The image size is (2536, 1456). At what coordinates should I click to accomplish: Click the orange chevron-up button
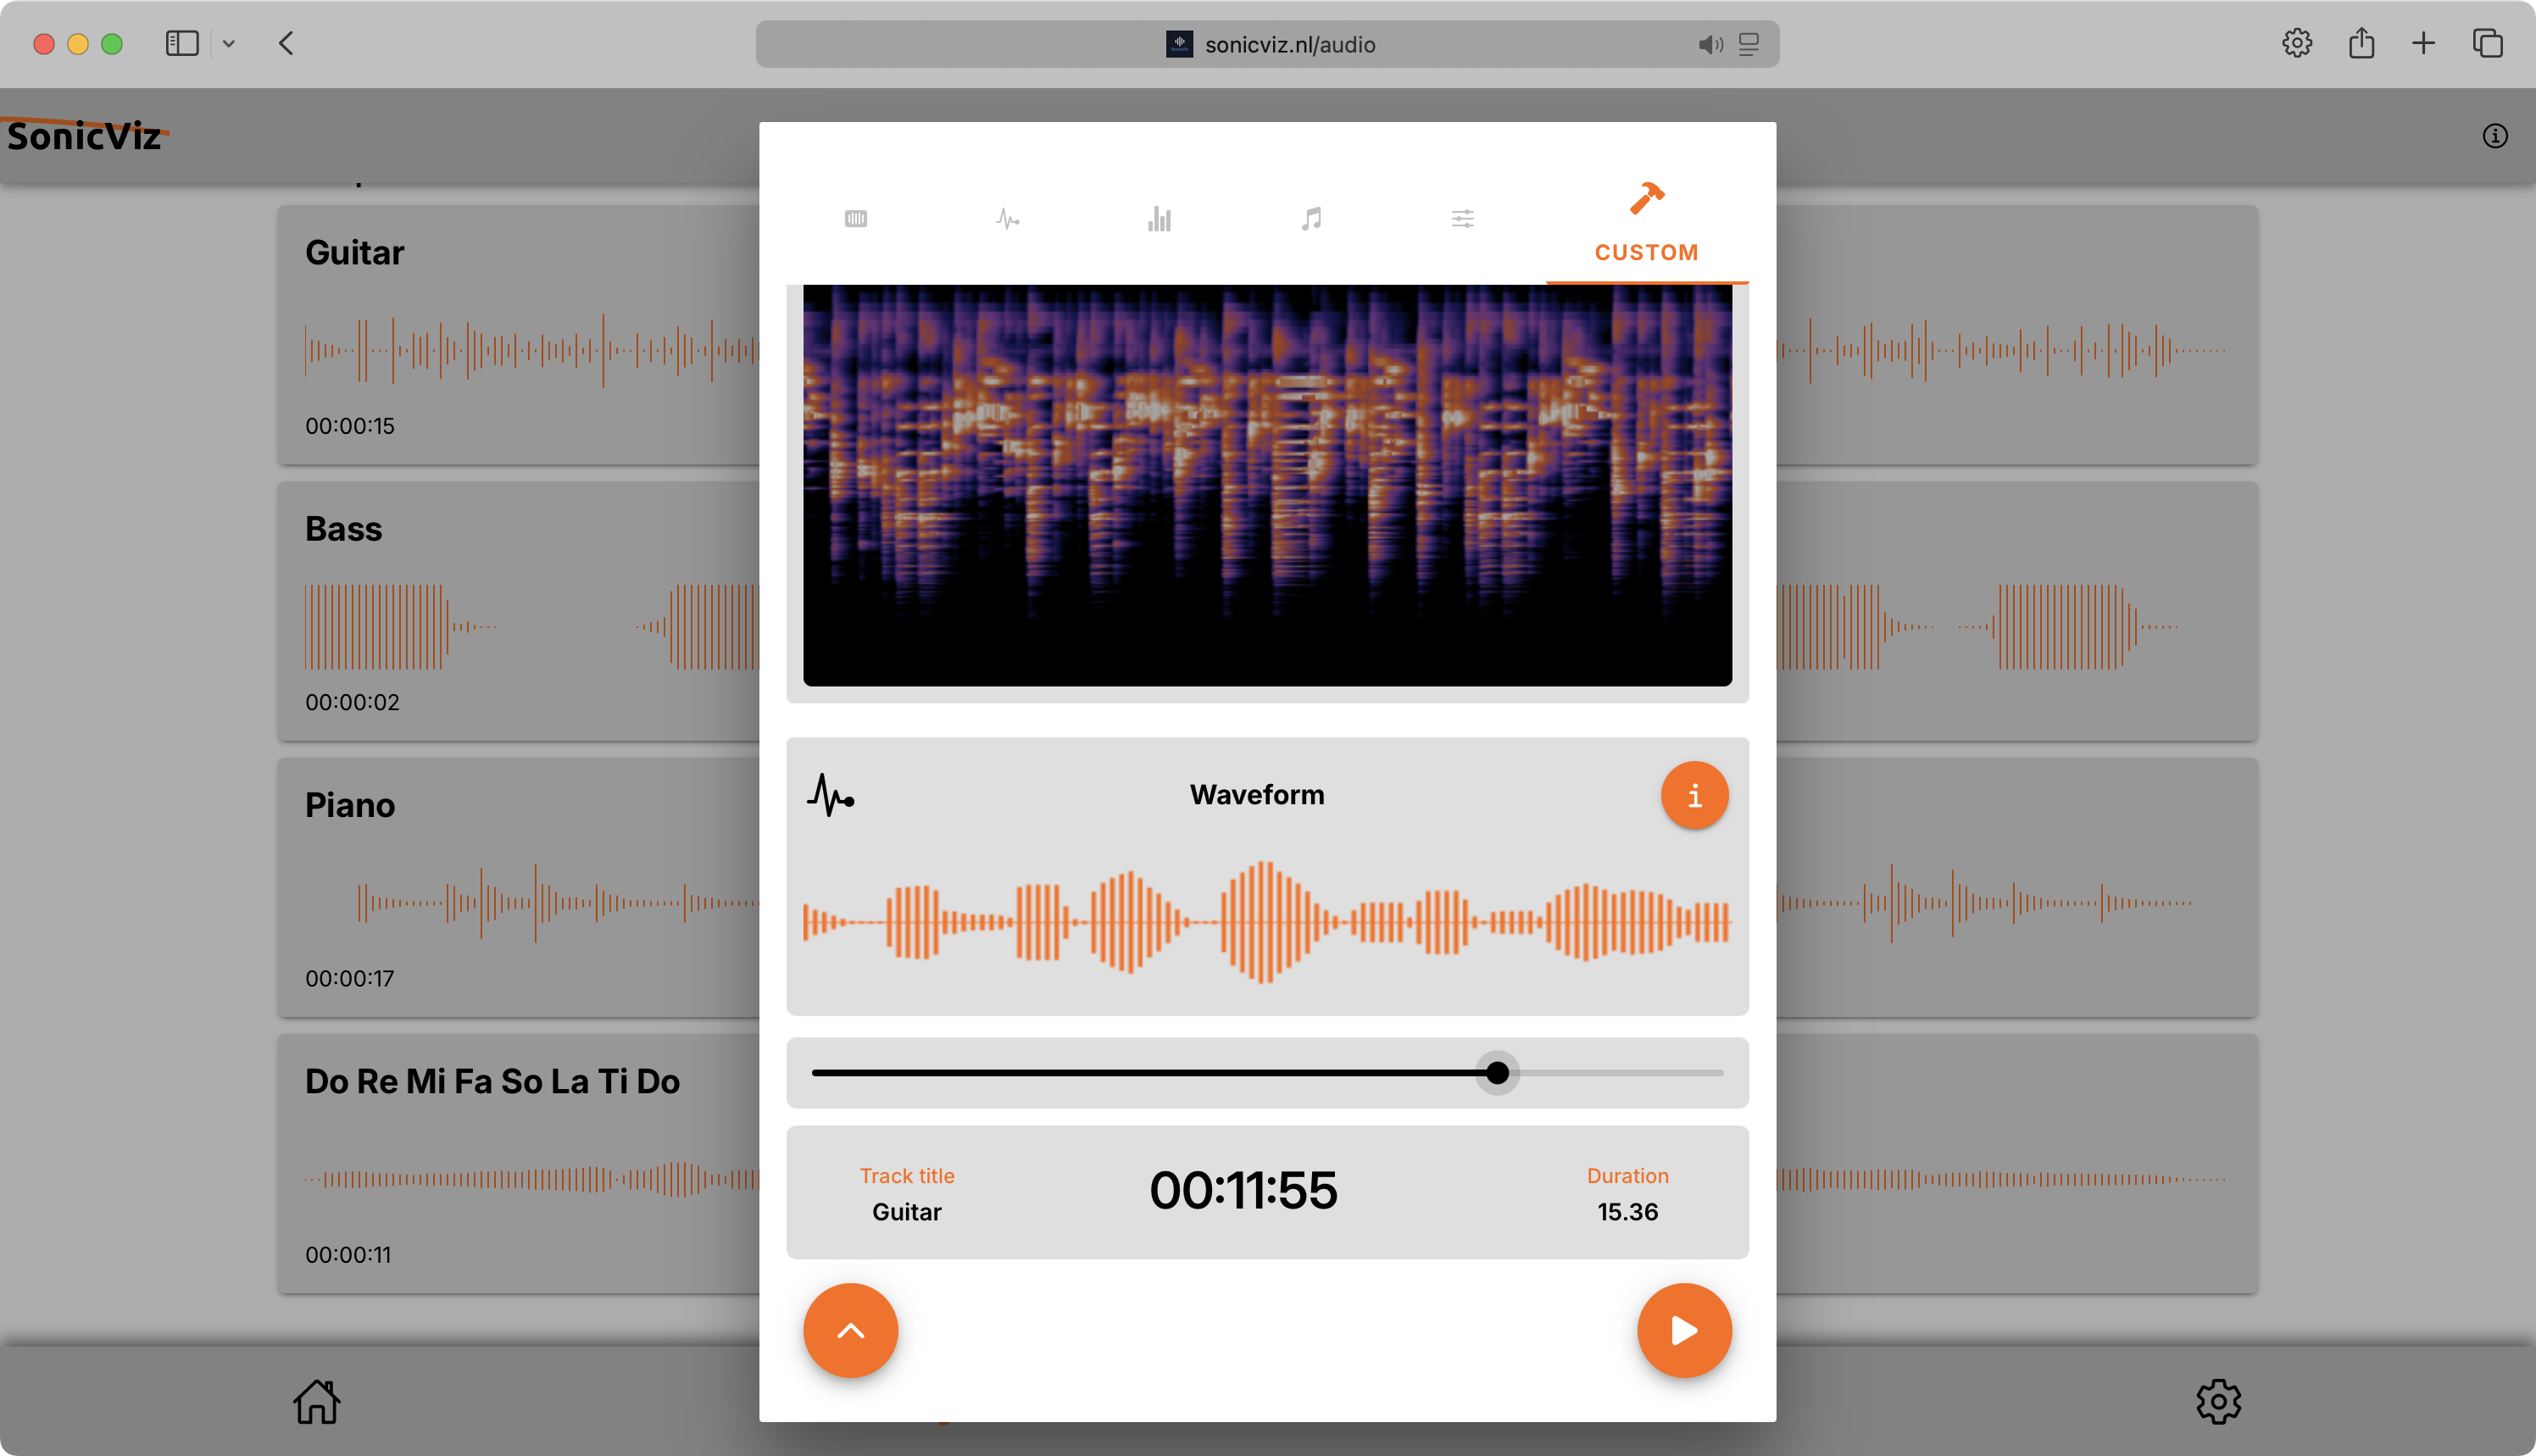(850, 1330)
